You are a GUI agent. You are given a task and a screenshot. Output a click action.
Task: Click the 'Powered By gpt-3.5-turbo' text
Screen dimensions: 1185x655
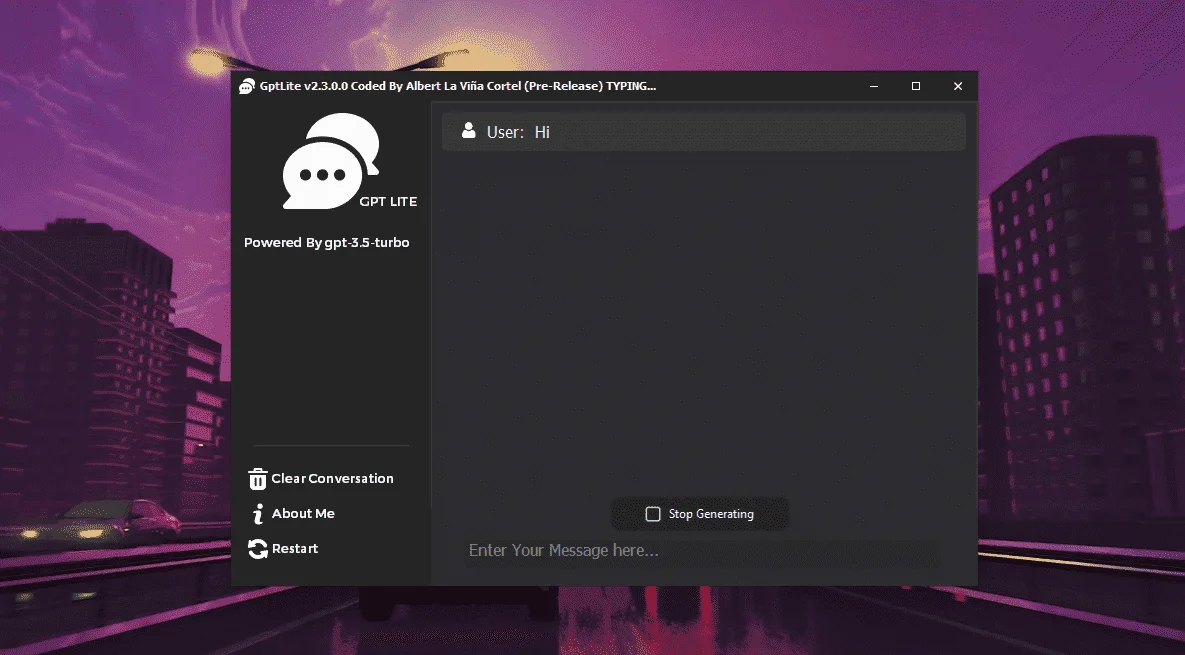click(x=326, y=243)
